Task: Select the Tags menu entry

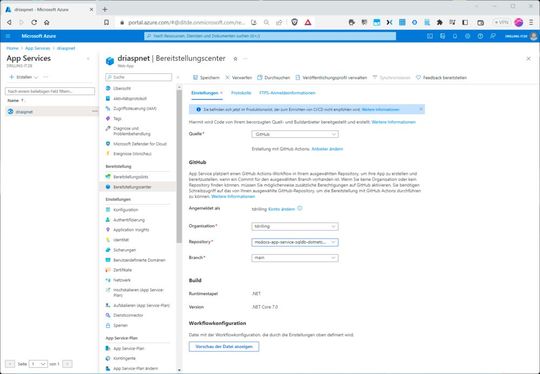Action: pyautogui.click(x=117, y=118)
